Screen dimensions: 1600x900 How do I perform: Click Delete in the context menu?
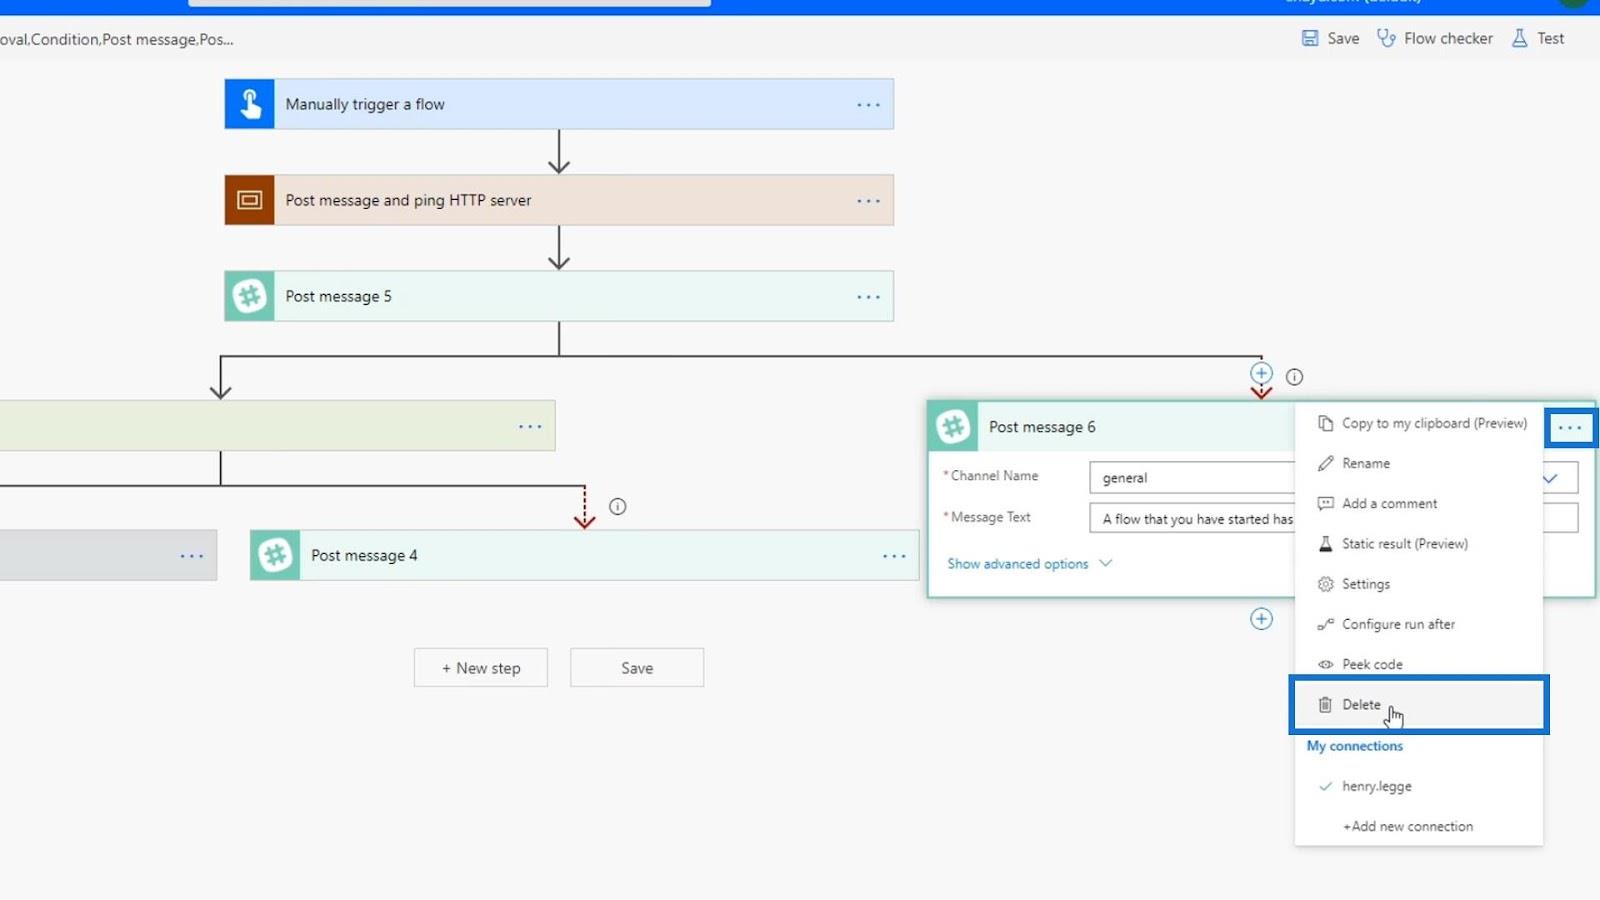click(x=1419, y=704)
